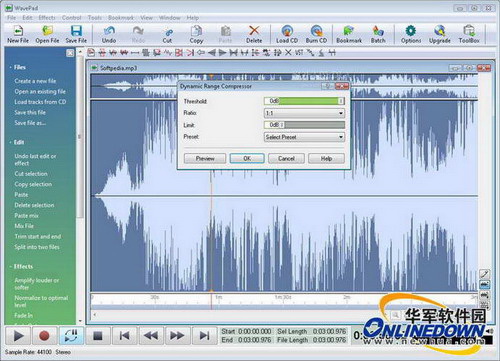The image size is (500, 361).
Task: Click the Rewind button
Action: 151,336
